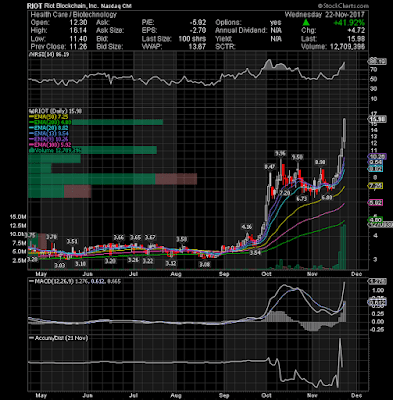Click the 1.00 MACD scale label
Image resolution: width=393 pixels, height=400 pixels.
pyautogui.click(x=378, y=290)
